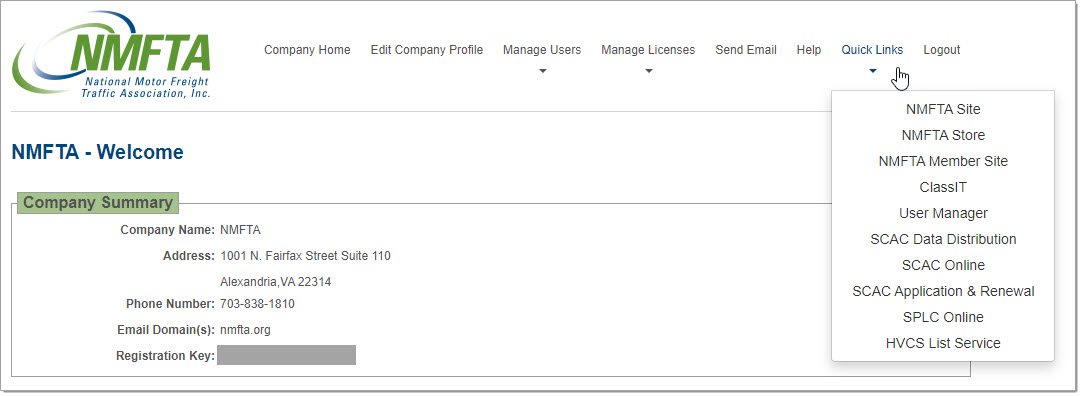This screenshot has width=1081, height=396.
Task: Open ClassIT from Quick Links
Action: (x=943, y=187)
